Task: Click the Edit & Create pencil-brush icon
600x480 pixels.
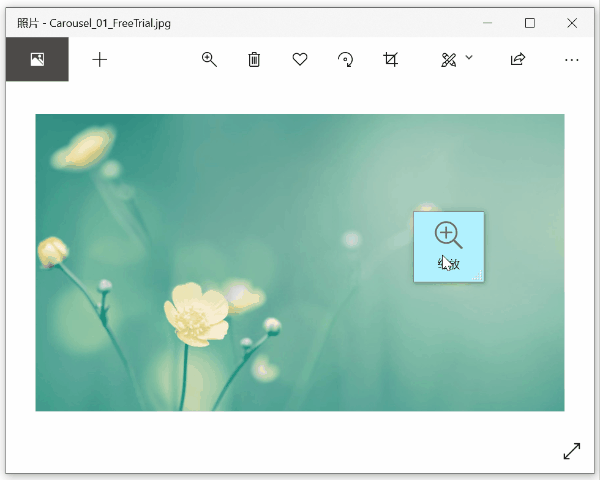Action: pos(448,60)
